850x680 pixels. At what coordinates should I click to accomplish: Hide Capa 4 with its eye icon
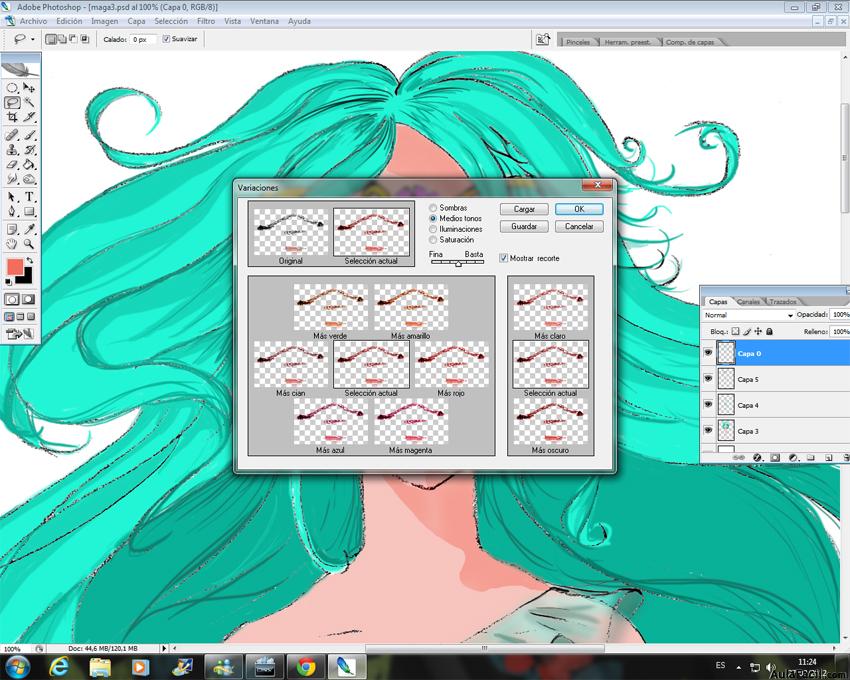[708, 405]
